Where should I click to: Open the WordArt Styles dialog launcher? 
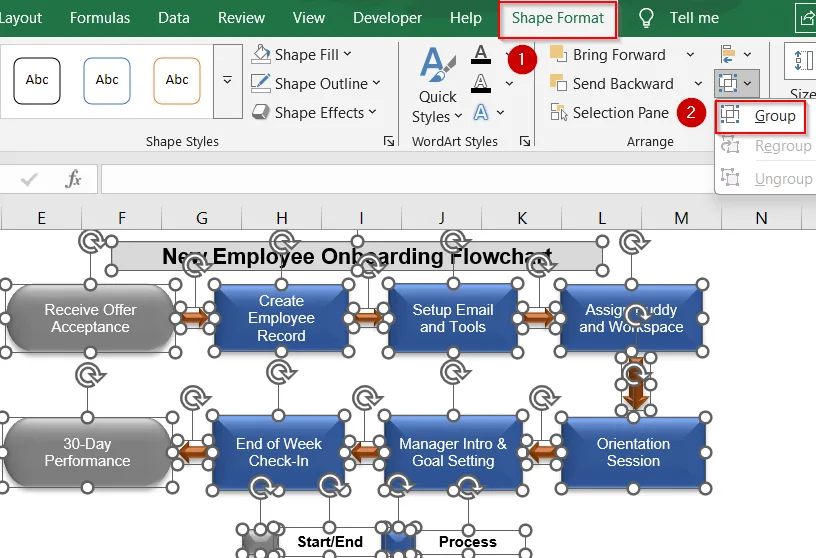click(525, 141)
